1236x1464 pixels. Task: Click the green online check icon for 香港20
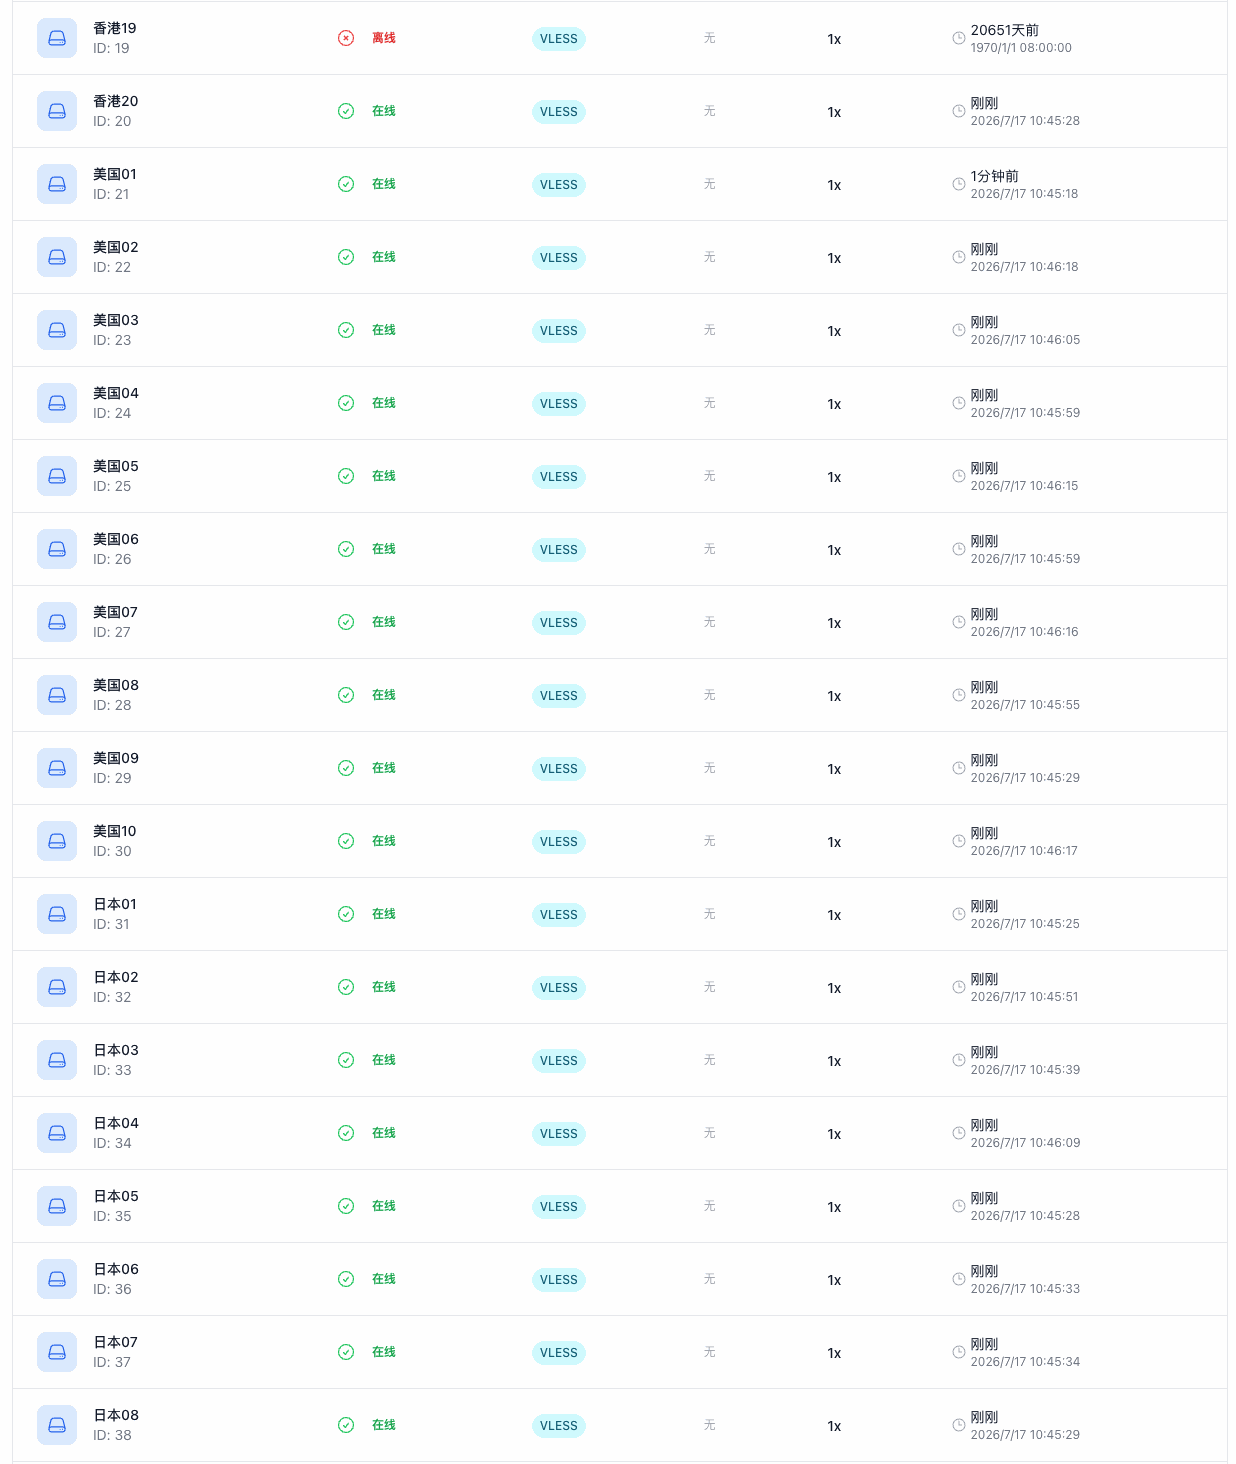tap(346, 111)
